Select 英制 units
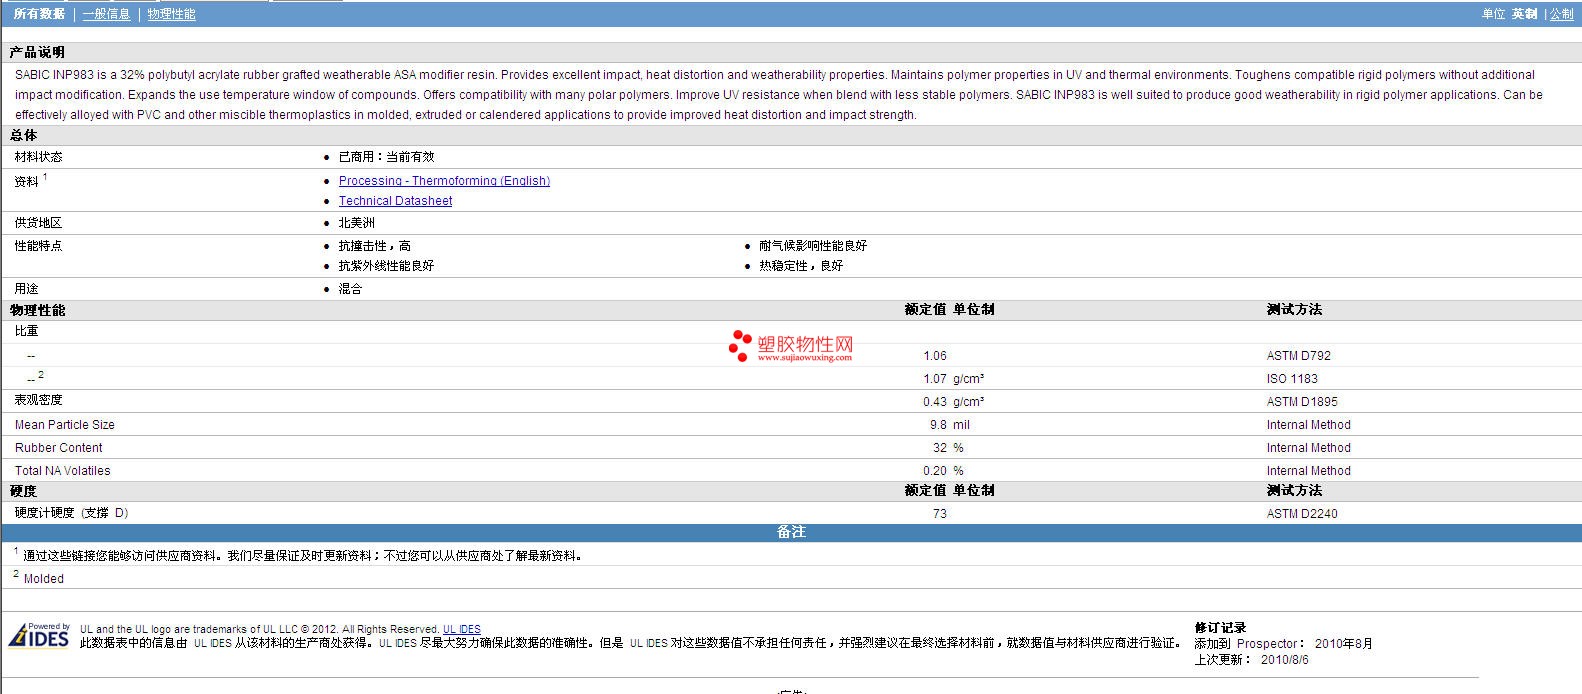Viewport: 1582px width, 694px height. (1524, 14)
